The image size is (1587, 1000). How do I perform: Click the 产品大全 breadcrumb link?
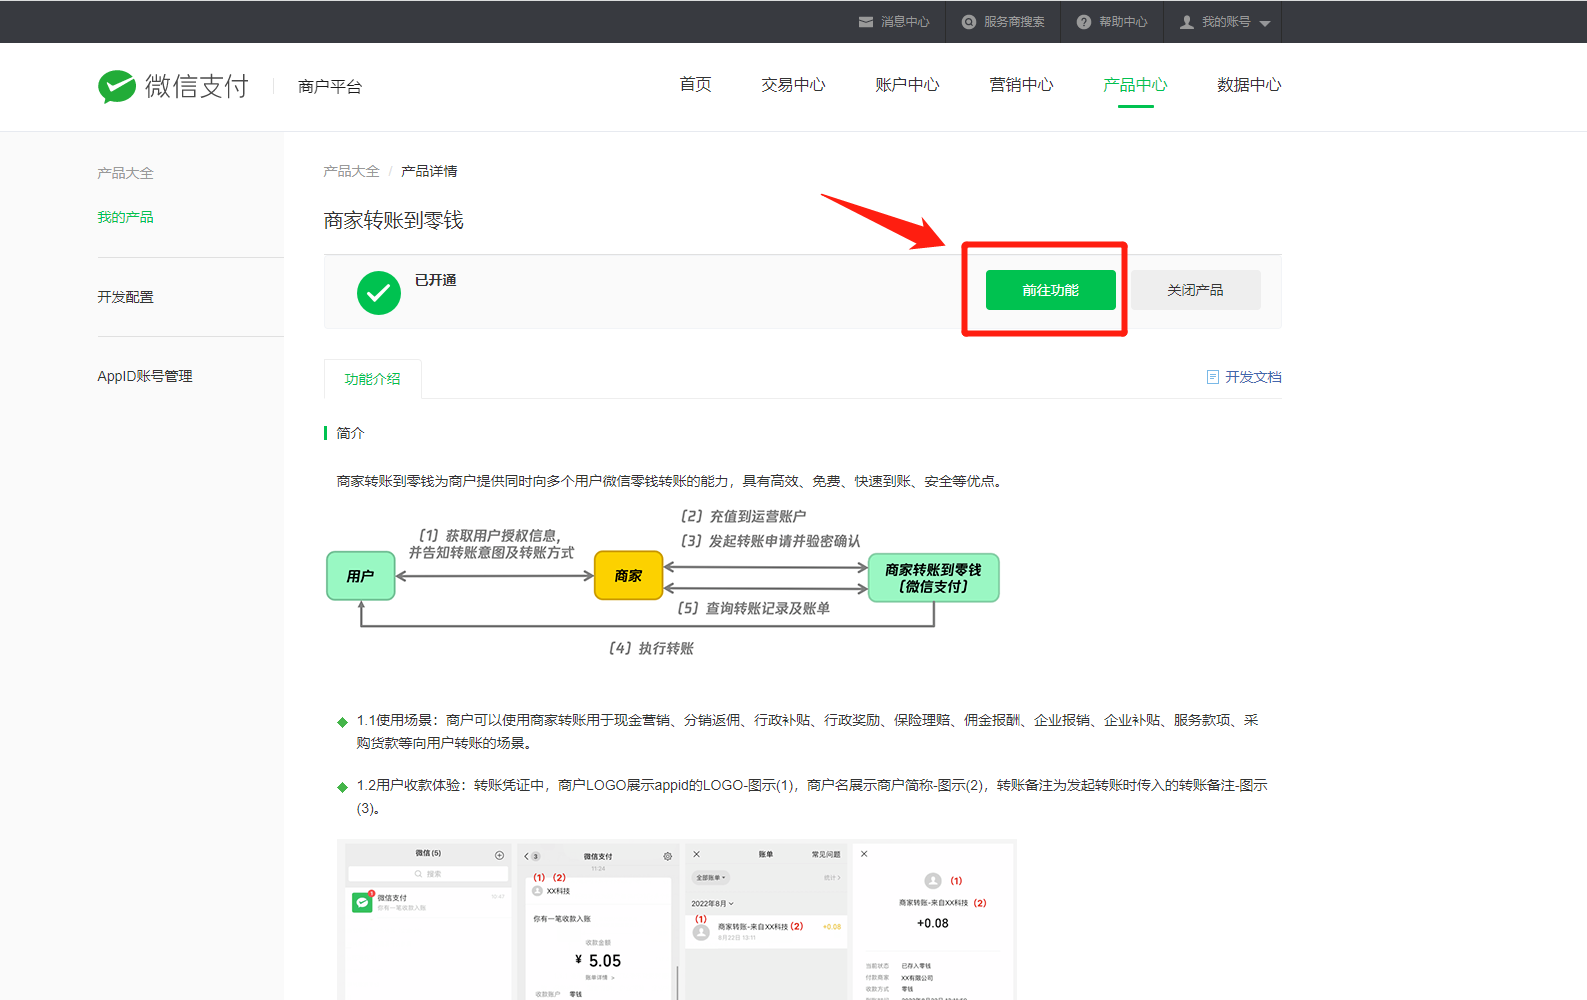(x=351, y=171)
